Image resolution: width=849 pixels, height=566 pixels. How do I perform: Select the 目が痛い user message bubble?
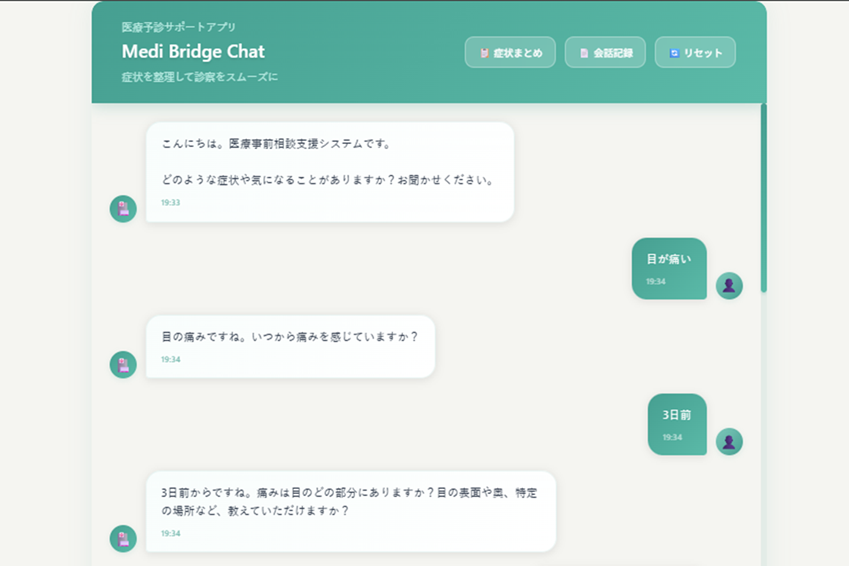click(x=668, y=268)
